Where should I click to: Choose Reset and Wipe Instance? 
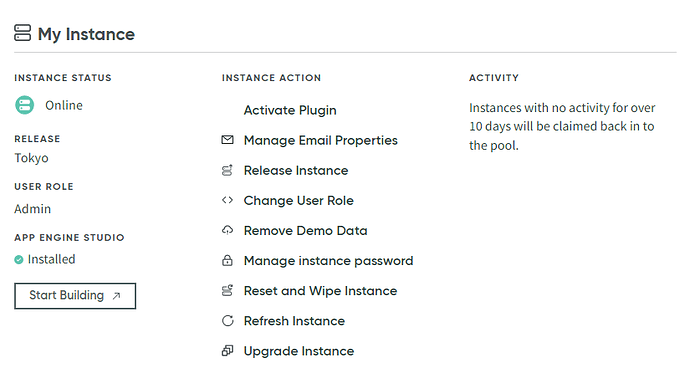tap(320, 291)
